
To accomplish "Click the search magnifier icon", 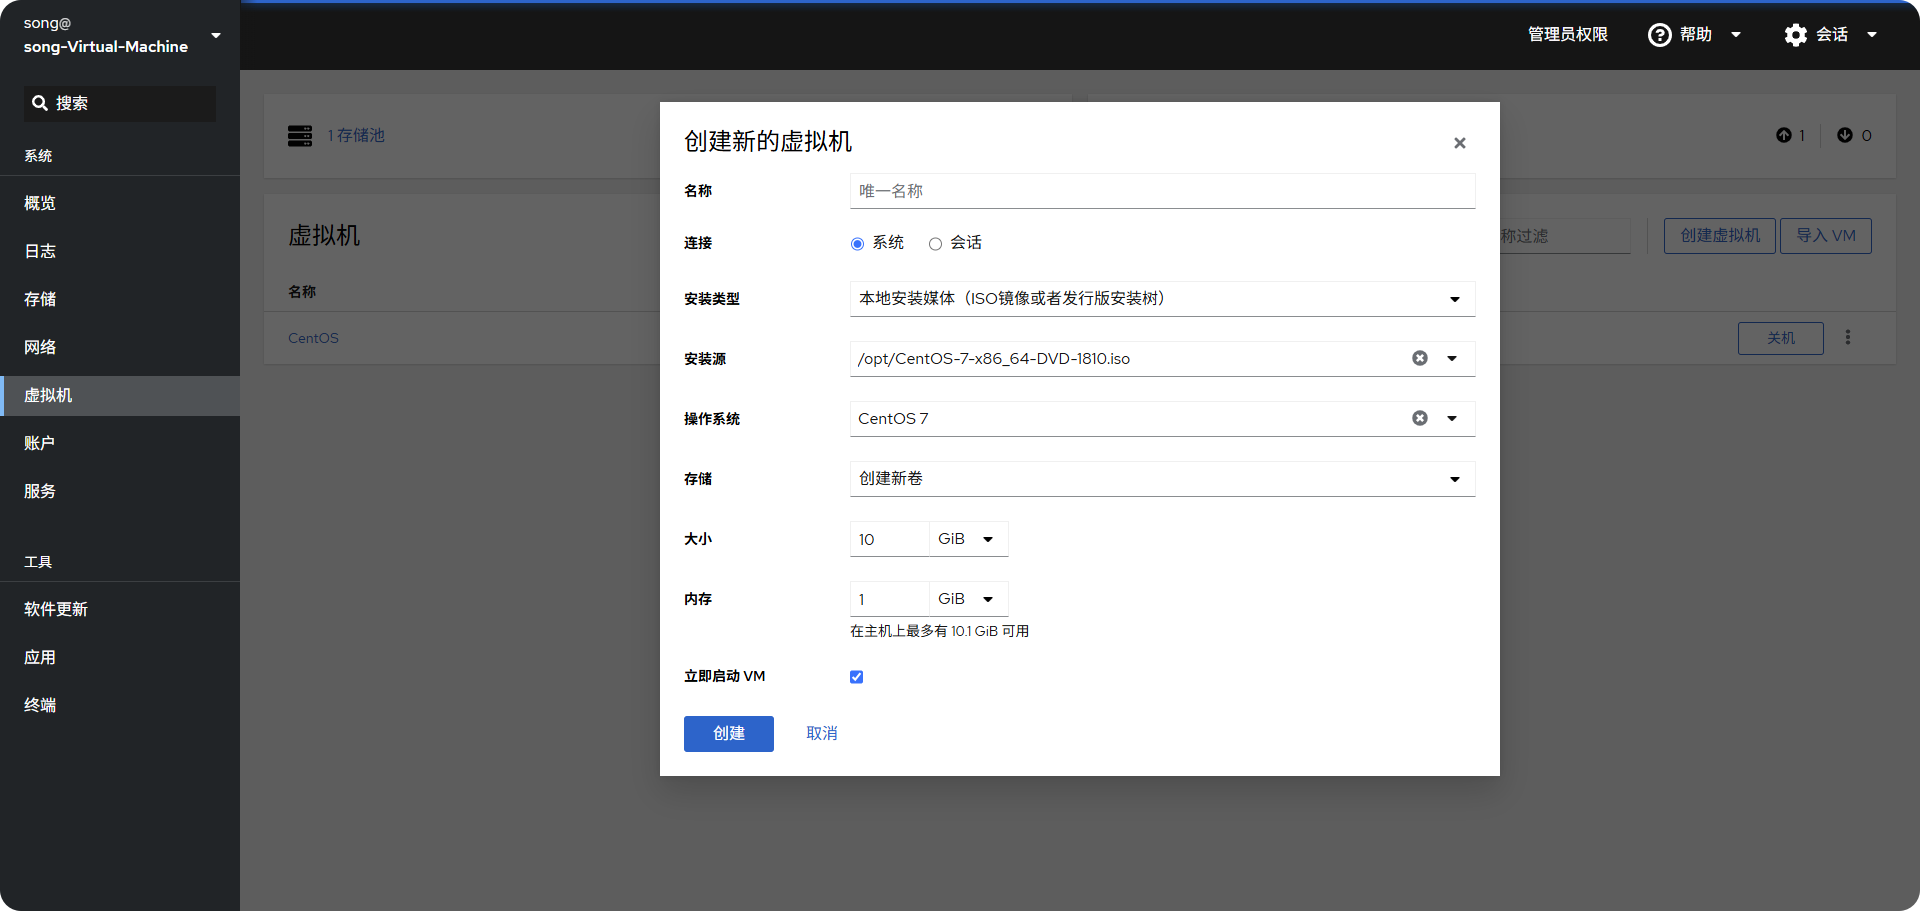I will [40, 103].
